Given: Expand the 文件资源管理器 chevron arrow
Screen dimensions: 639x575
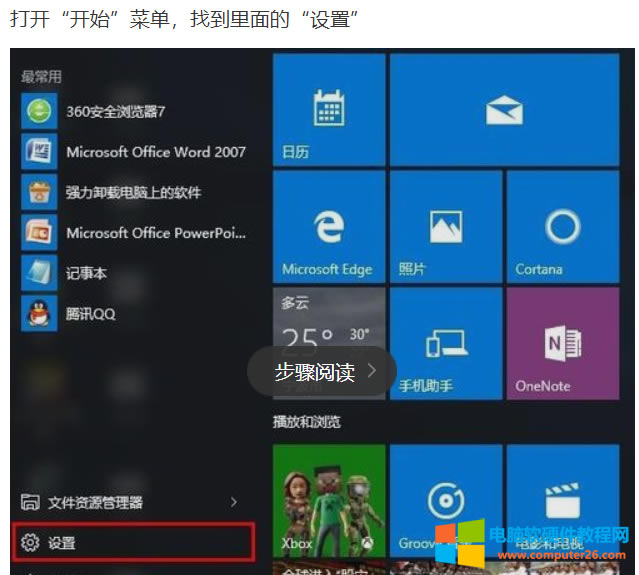Looking at the screenshot, I should coord(234,502).
